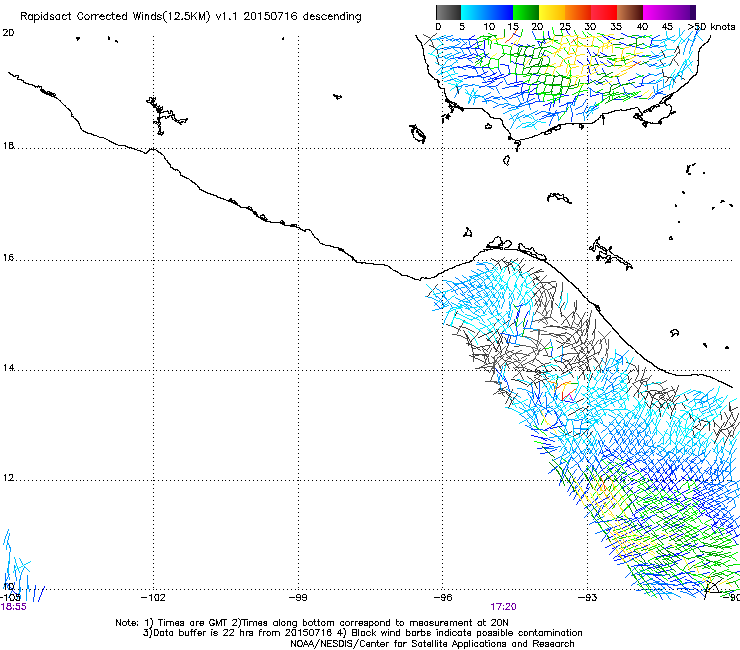Click the purple time stamp '17:20'
740x650 pixels.
[503, 607]
